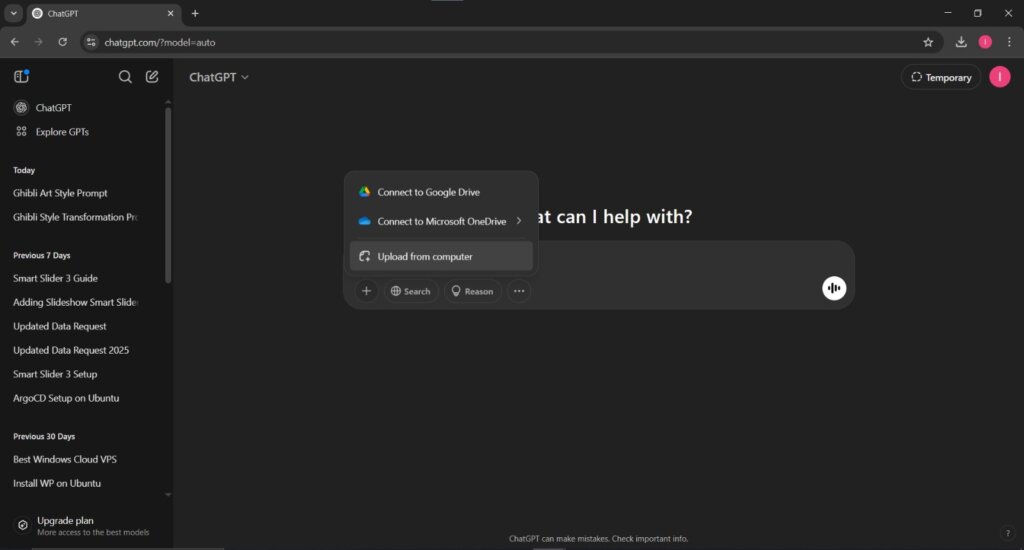Screen dimensions: 1024x550
Task: Minimize the Chrome window
Action: click(x=948, y=13)
